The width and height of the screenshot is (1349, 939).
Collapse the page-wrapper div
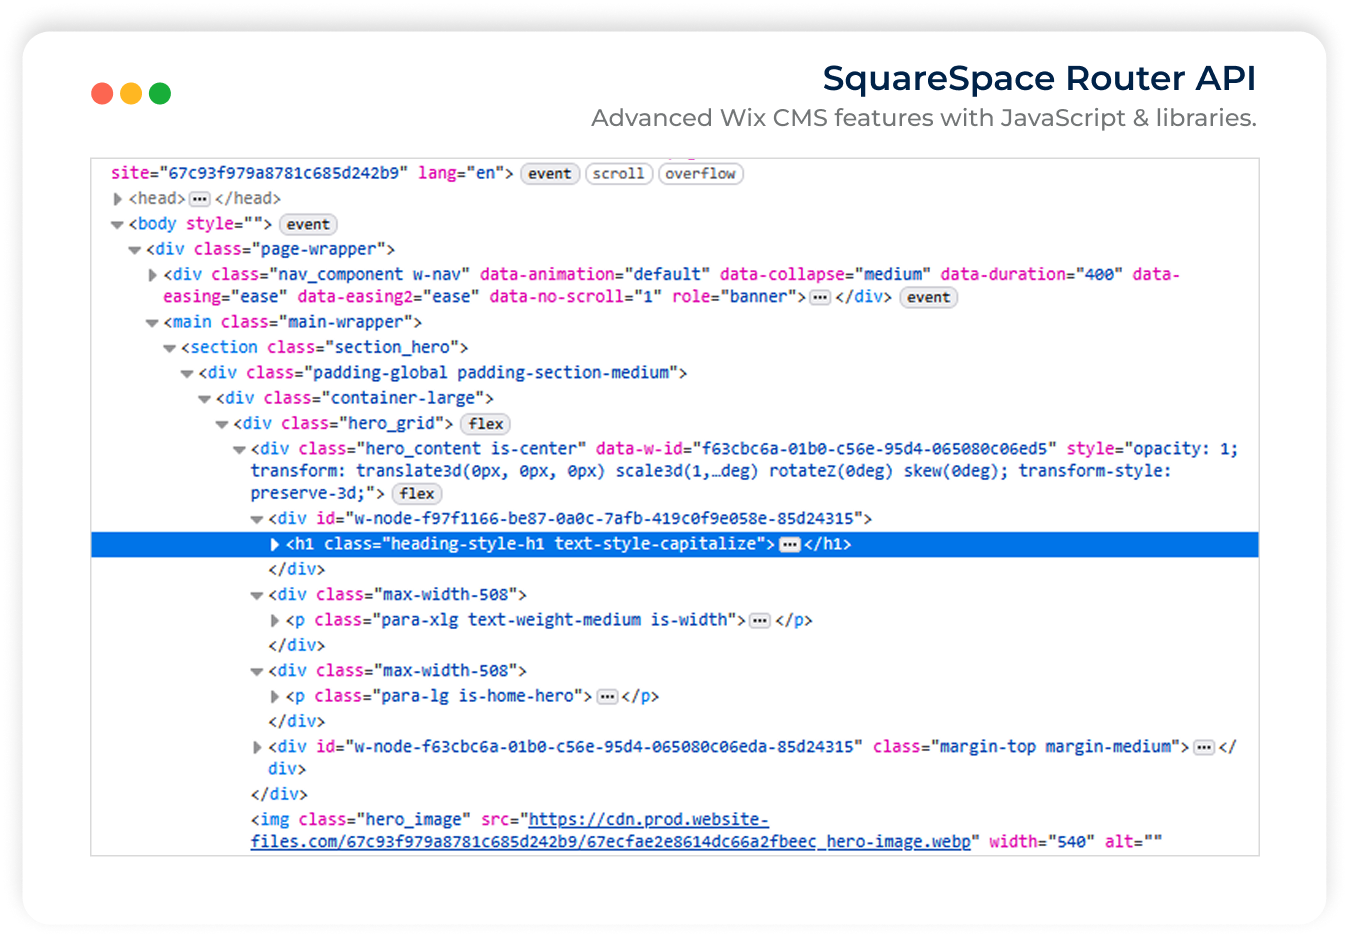click(x=134, y=250)
